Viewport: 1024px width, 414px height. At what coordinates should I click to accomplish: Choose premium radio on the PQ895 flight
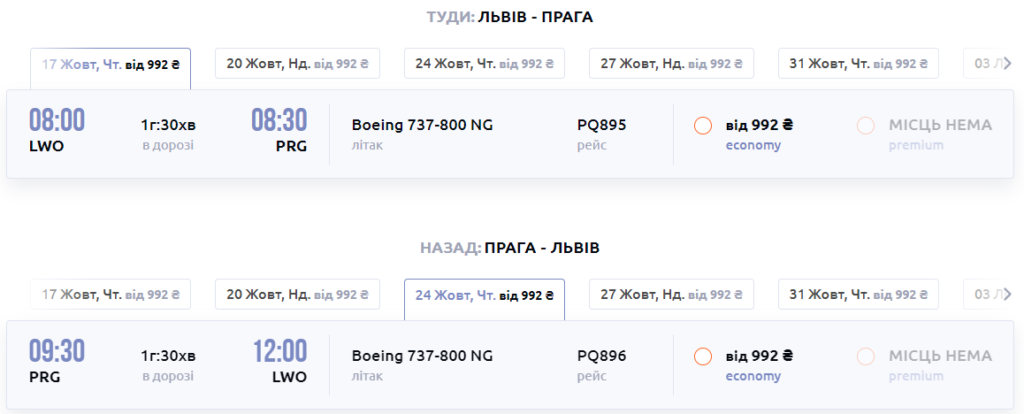point(866,126)
